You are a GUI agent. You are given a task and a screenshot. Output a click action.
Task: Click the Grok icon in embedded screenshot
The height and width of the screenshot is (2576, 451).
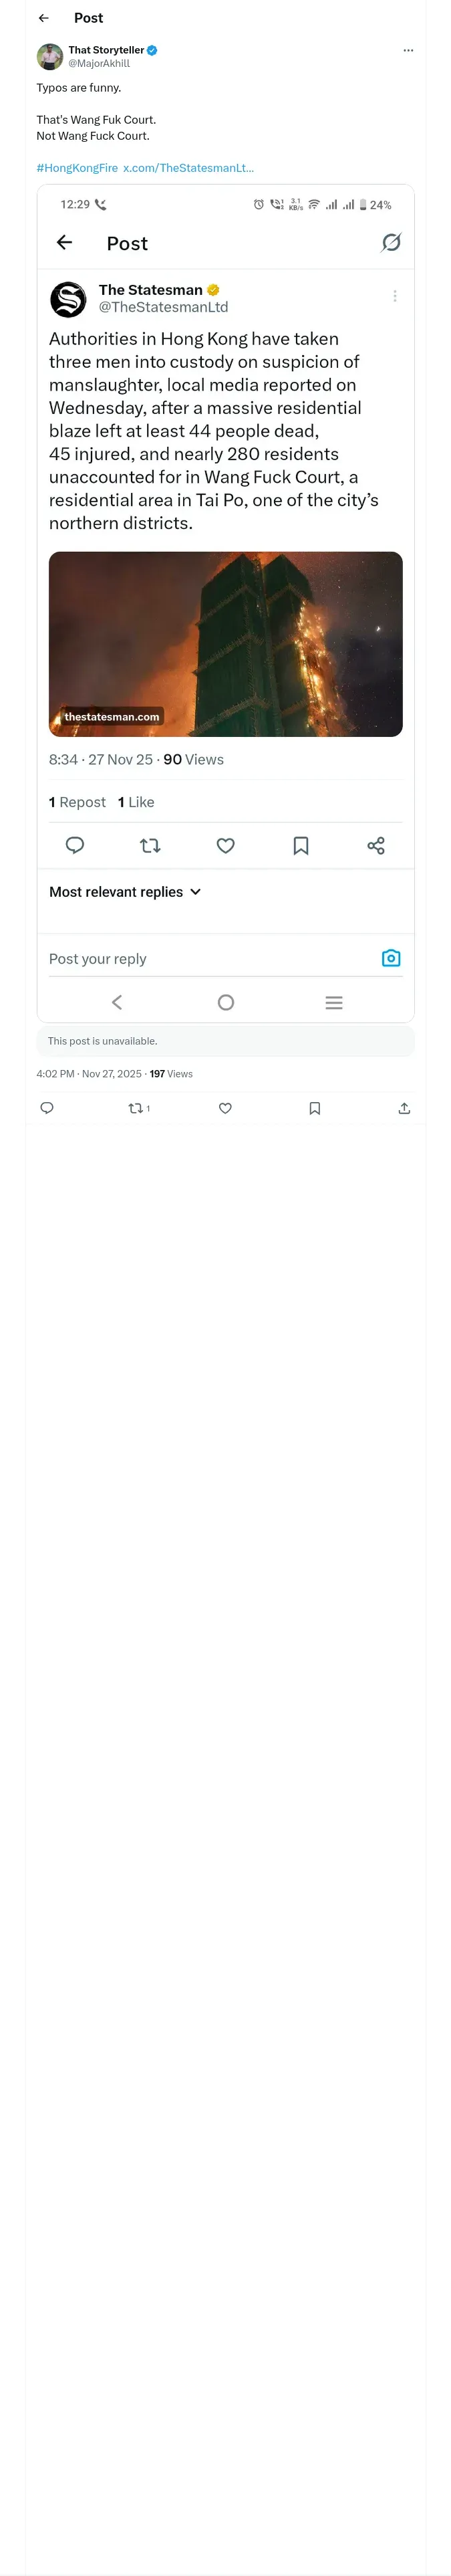pos(391,243)
